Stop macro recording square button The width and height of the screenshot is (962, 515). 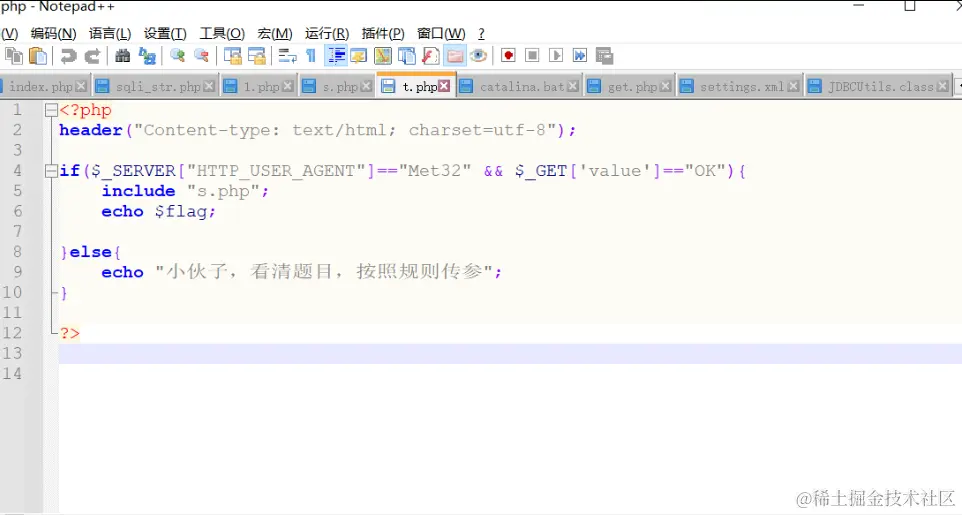click(532, 56)
